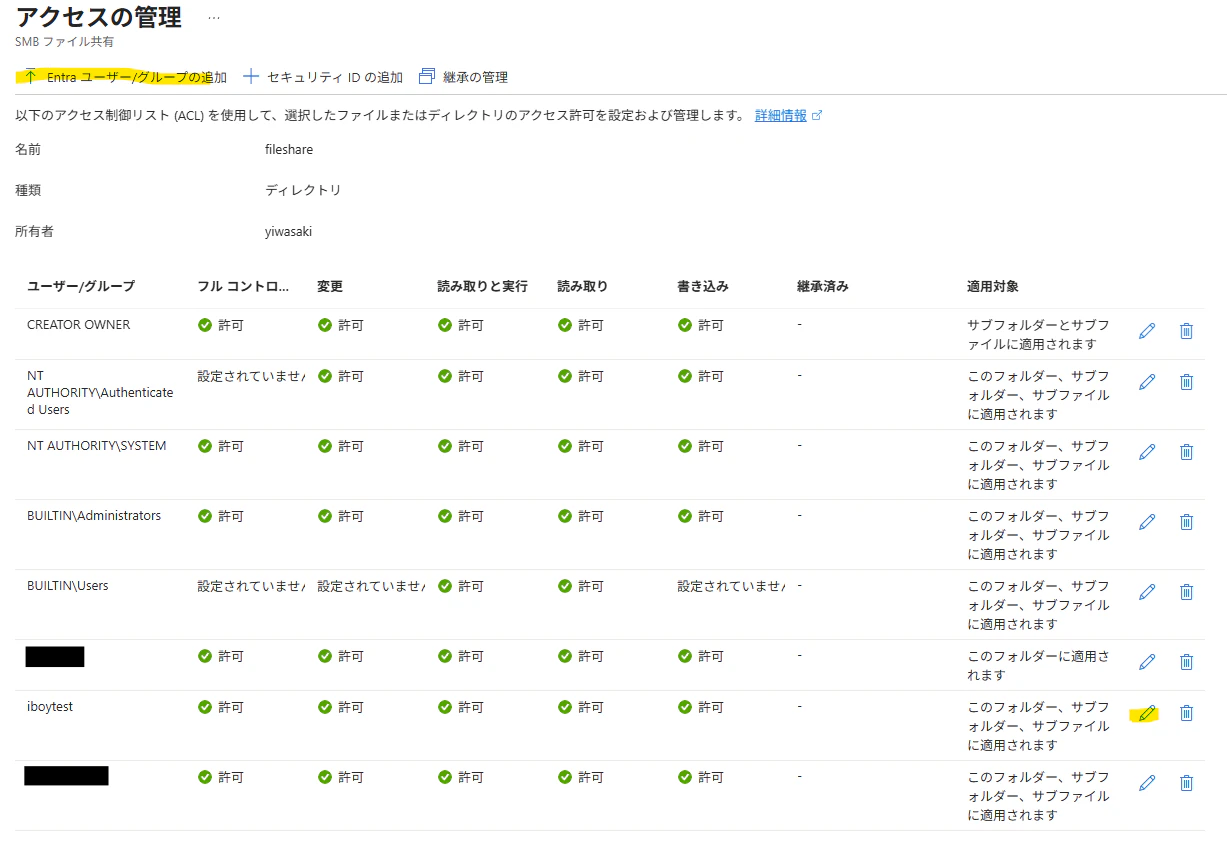Screen dimensions: 1227x845
Task: Delete the entry applied only to このフォルダー
Action: point(1186,662)
